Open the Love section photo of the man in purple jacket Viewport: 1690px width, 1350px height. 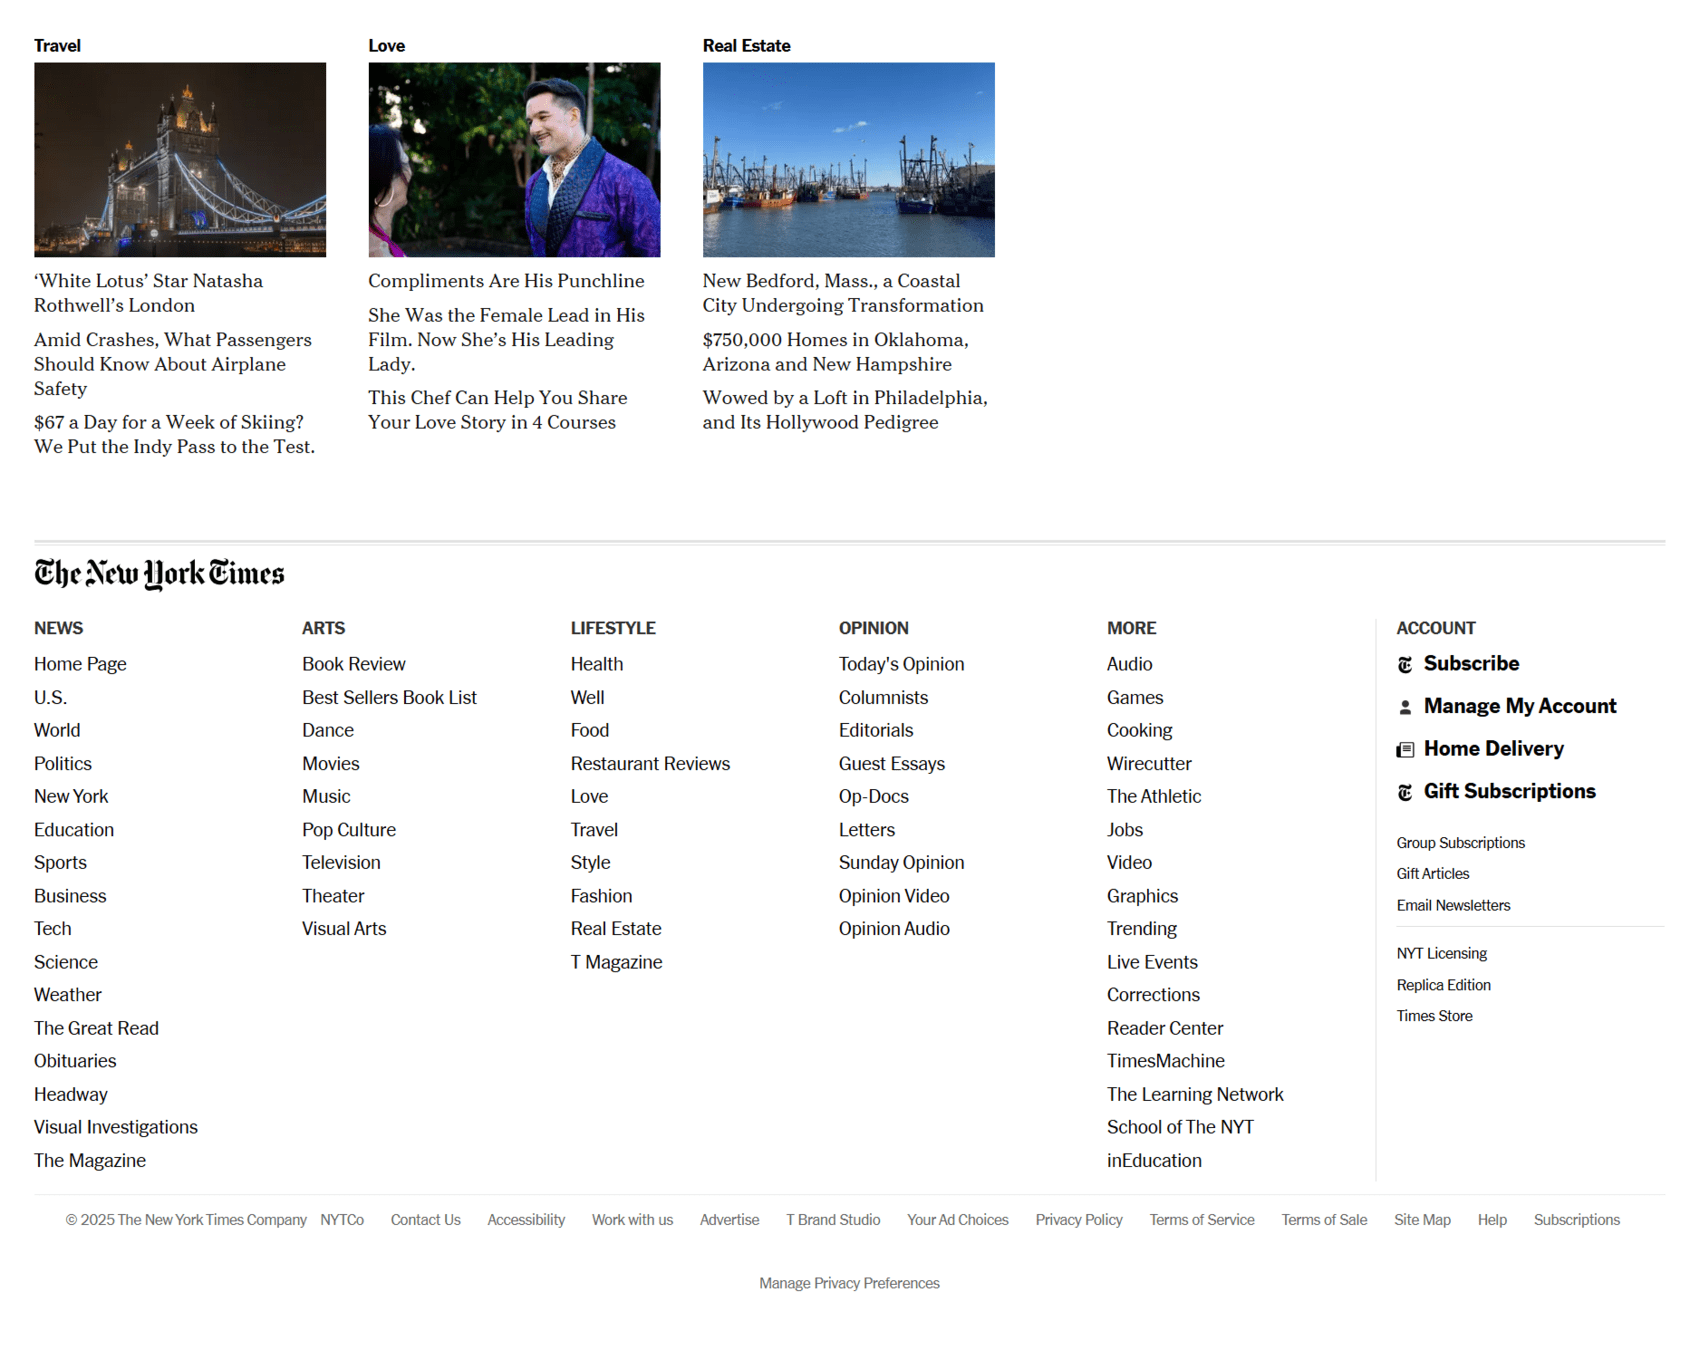tap(514, 160)
